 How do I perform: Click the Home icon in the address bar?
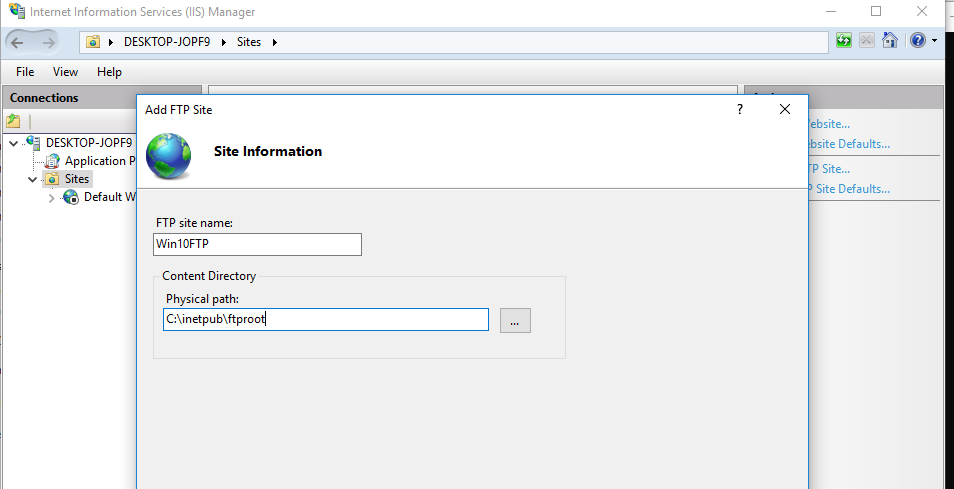click(889, 41)
